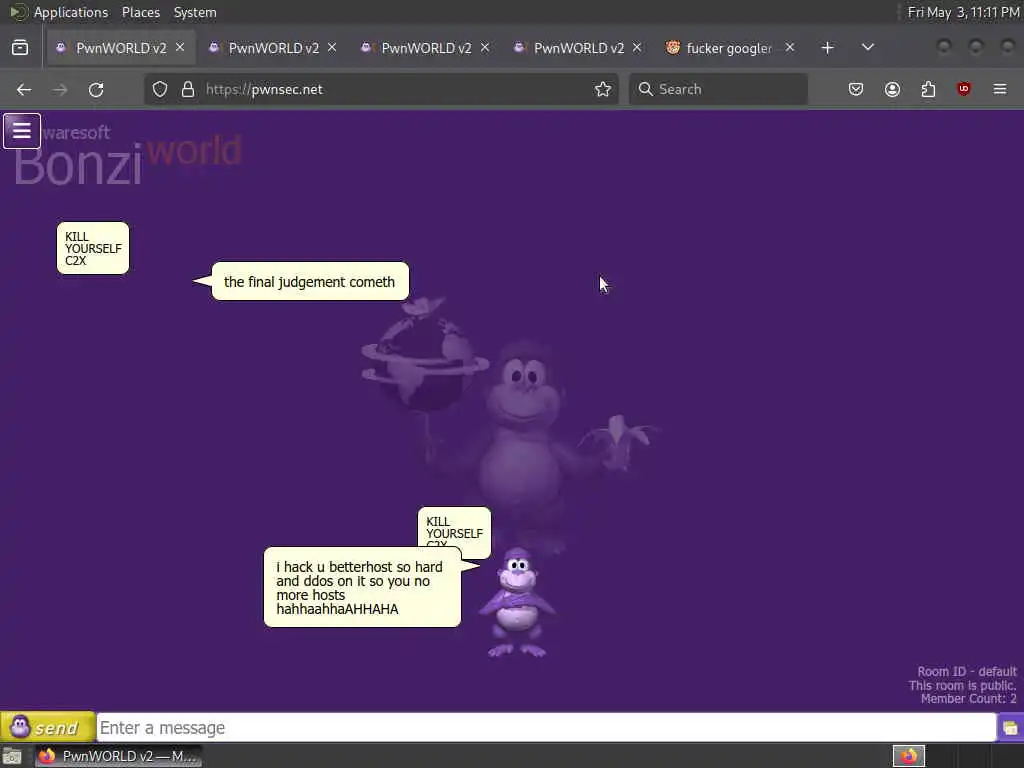Click the final judgement cometh speech bubble
The width and height of the screenshot is (1024, 768).
coord(309,281)
